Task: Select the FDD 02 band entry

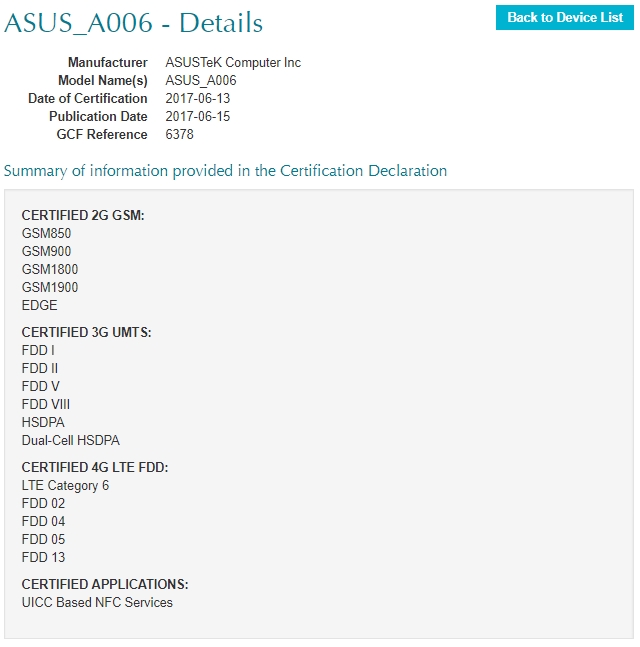Action: 43,503
